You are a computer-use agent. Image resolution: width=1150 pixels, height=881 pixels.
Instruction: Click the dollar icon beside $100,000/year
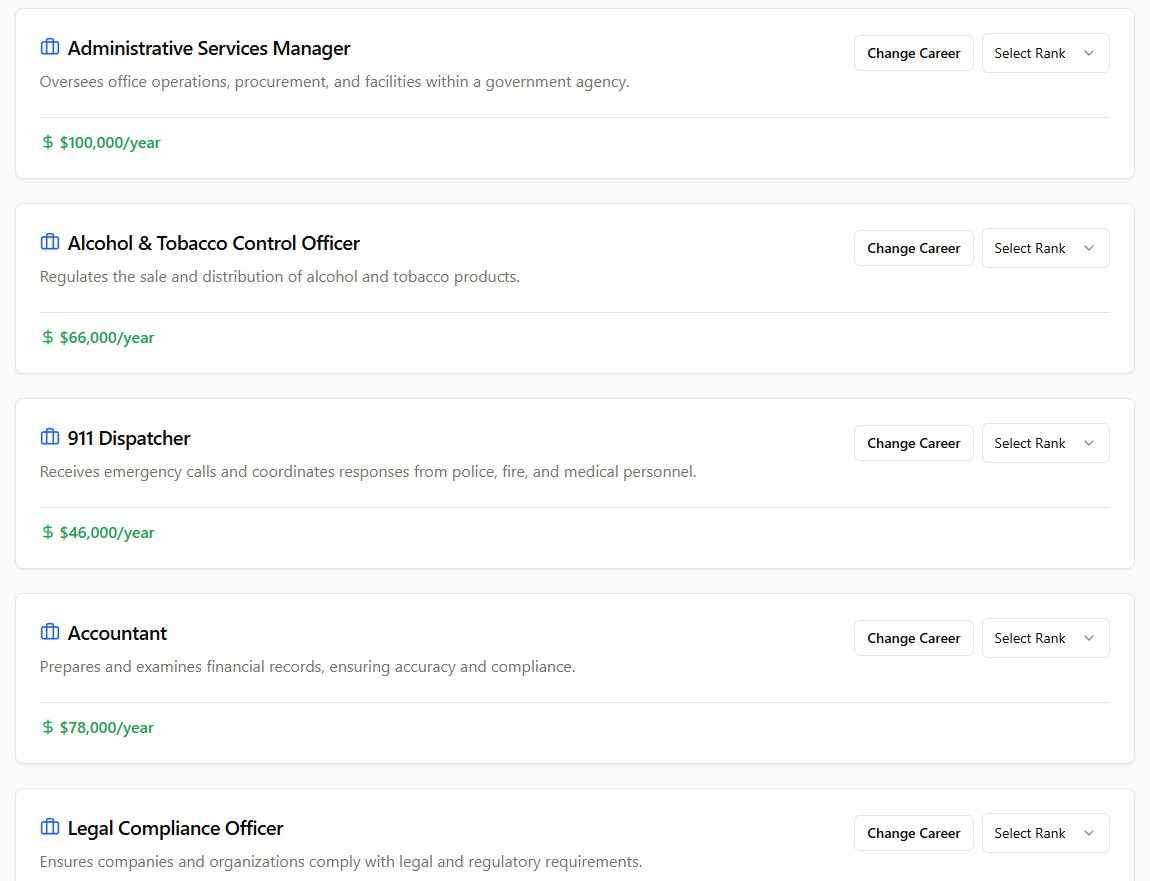click(x=48, y=143)
